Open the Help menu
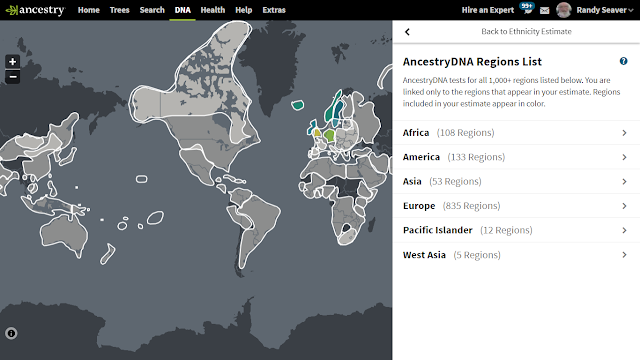 point(244,10)
